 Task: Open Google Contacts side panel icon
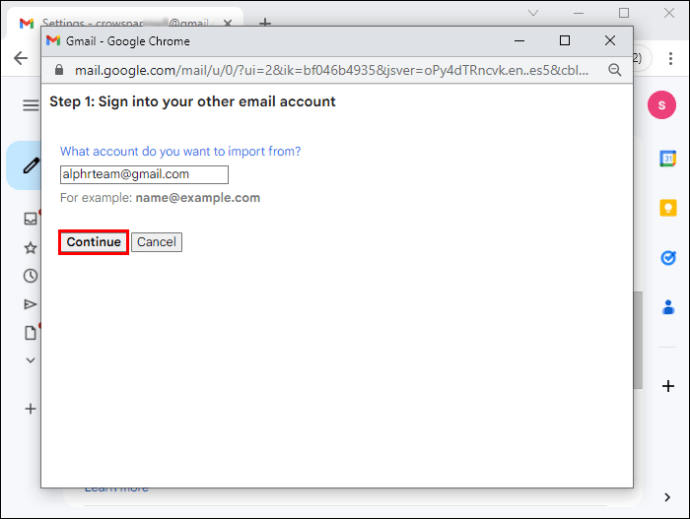point(667,308)
